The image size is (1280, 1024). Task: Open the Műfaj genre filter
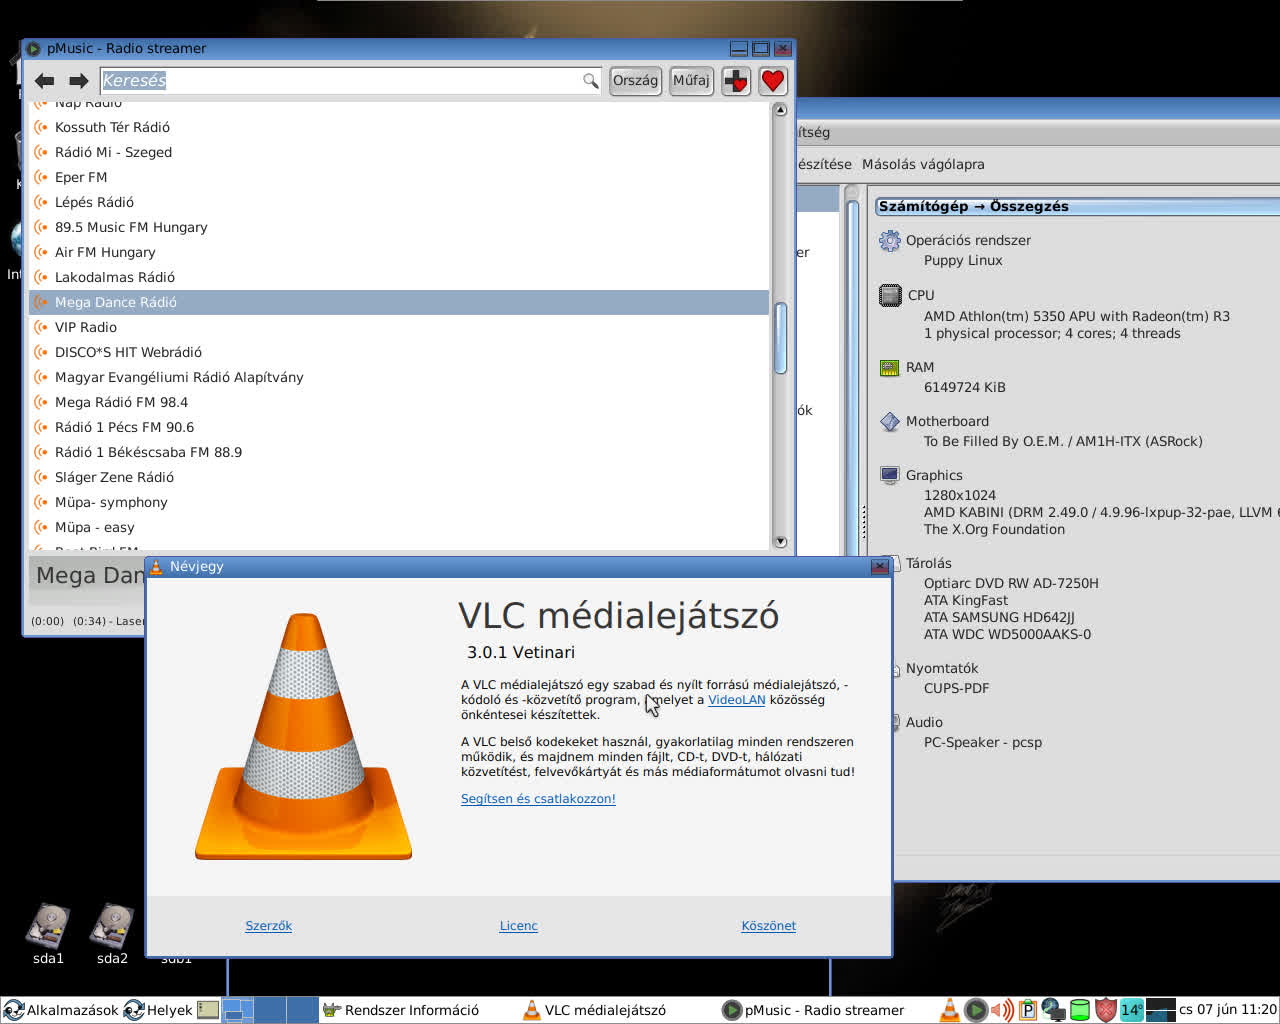point(691,80)
